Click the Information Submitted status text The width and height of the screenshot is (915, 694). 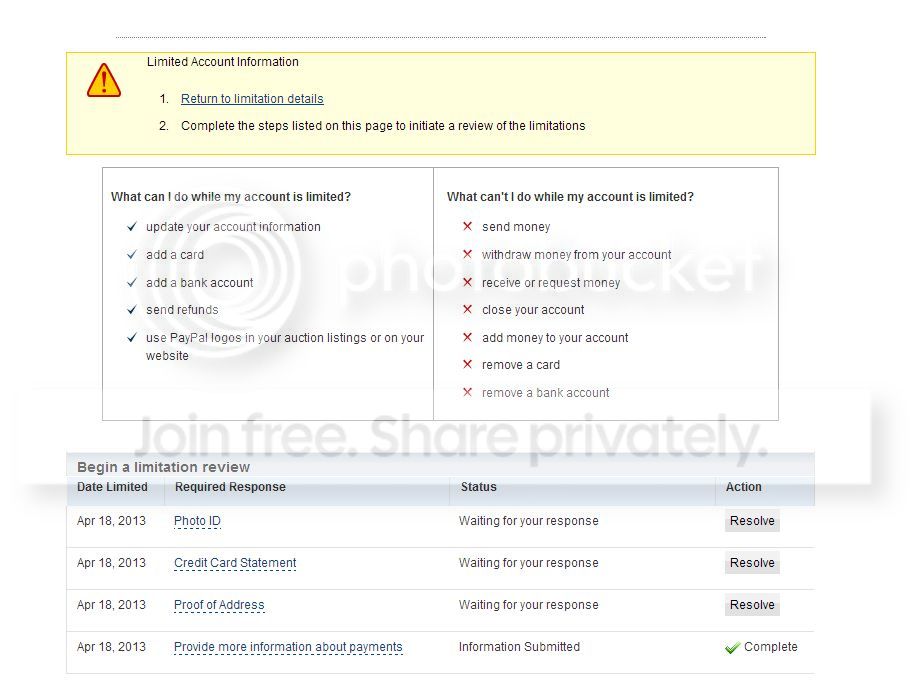[x=519, y=647]
